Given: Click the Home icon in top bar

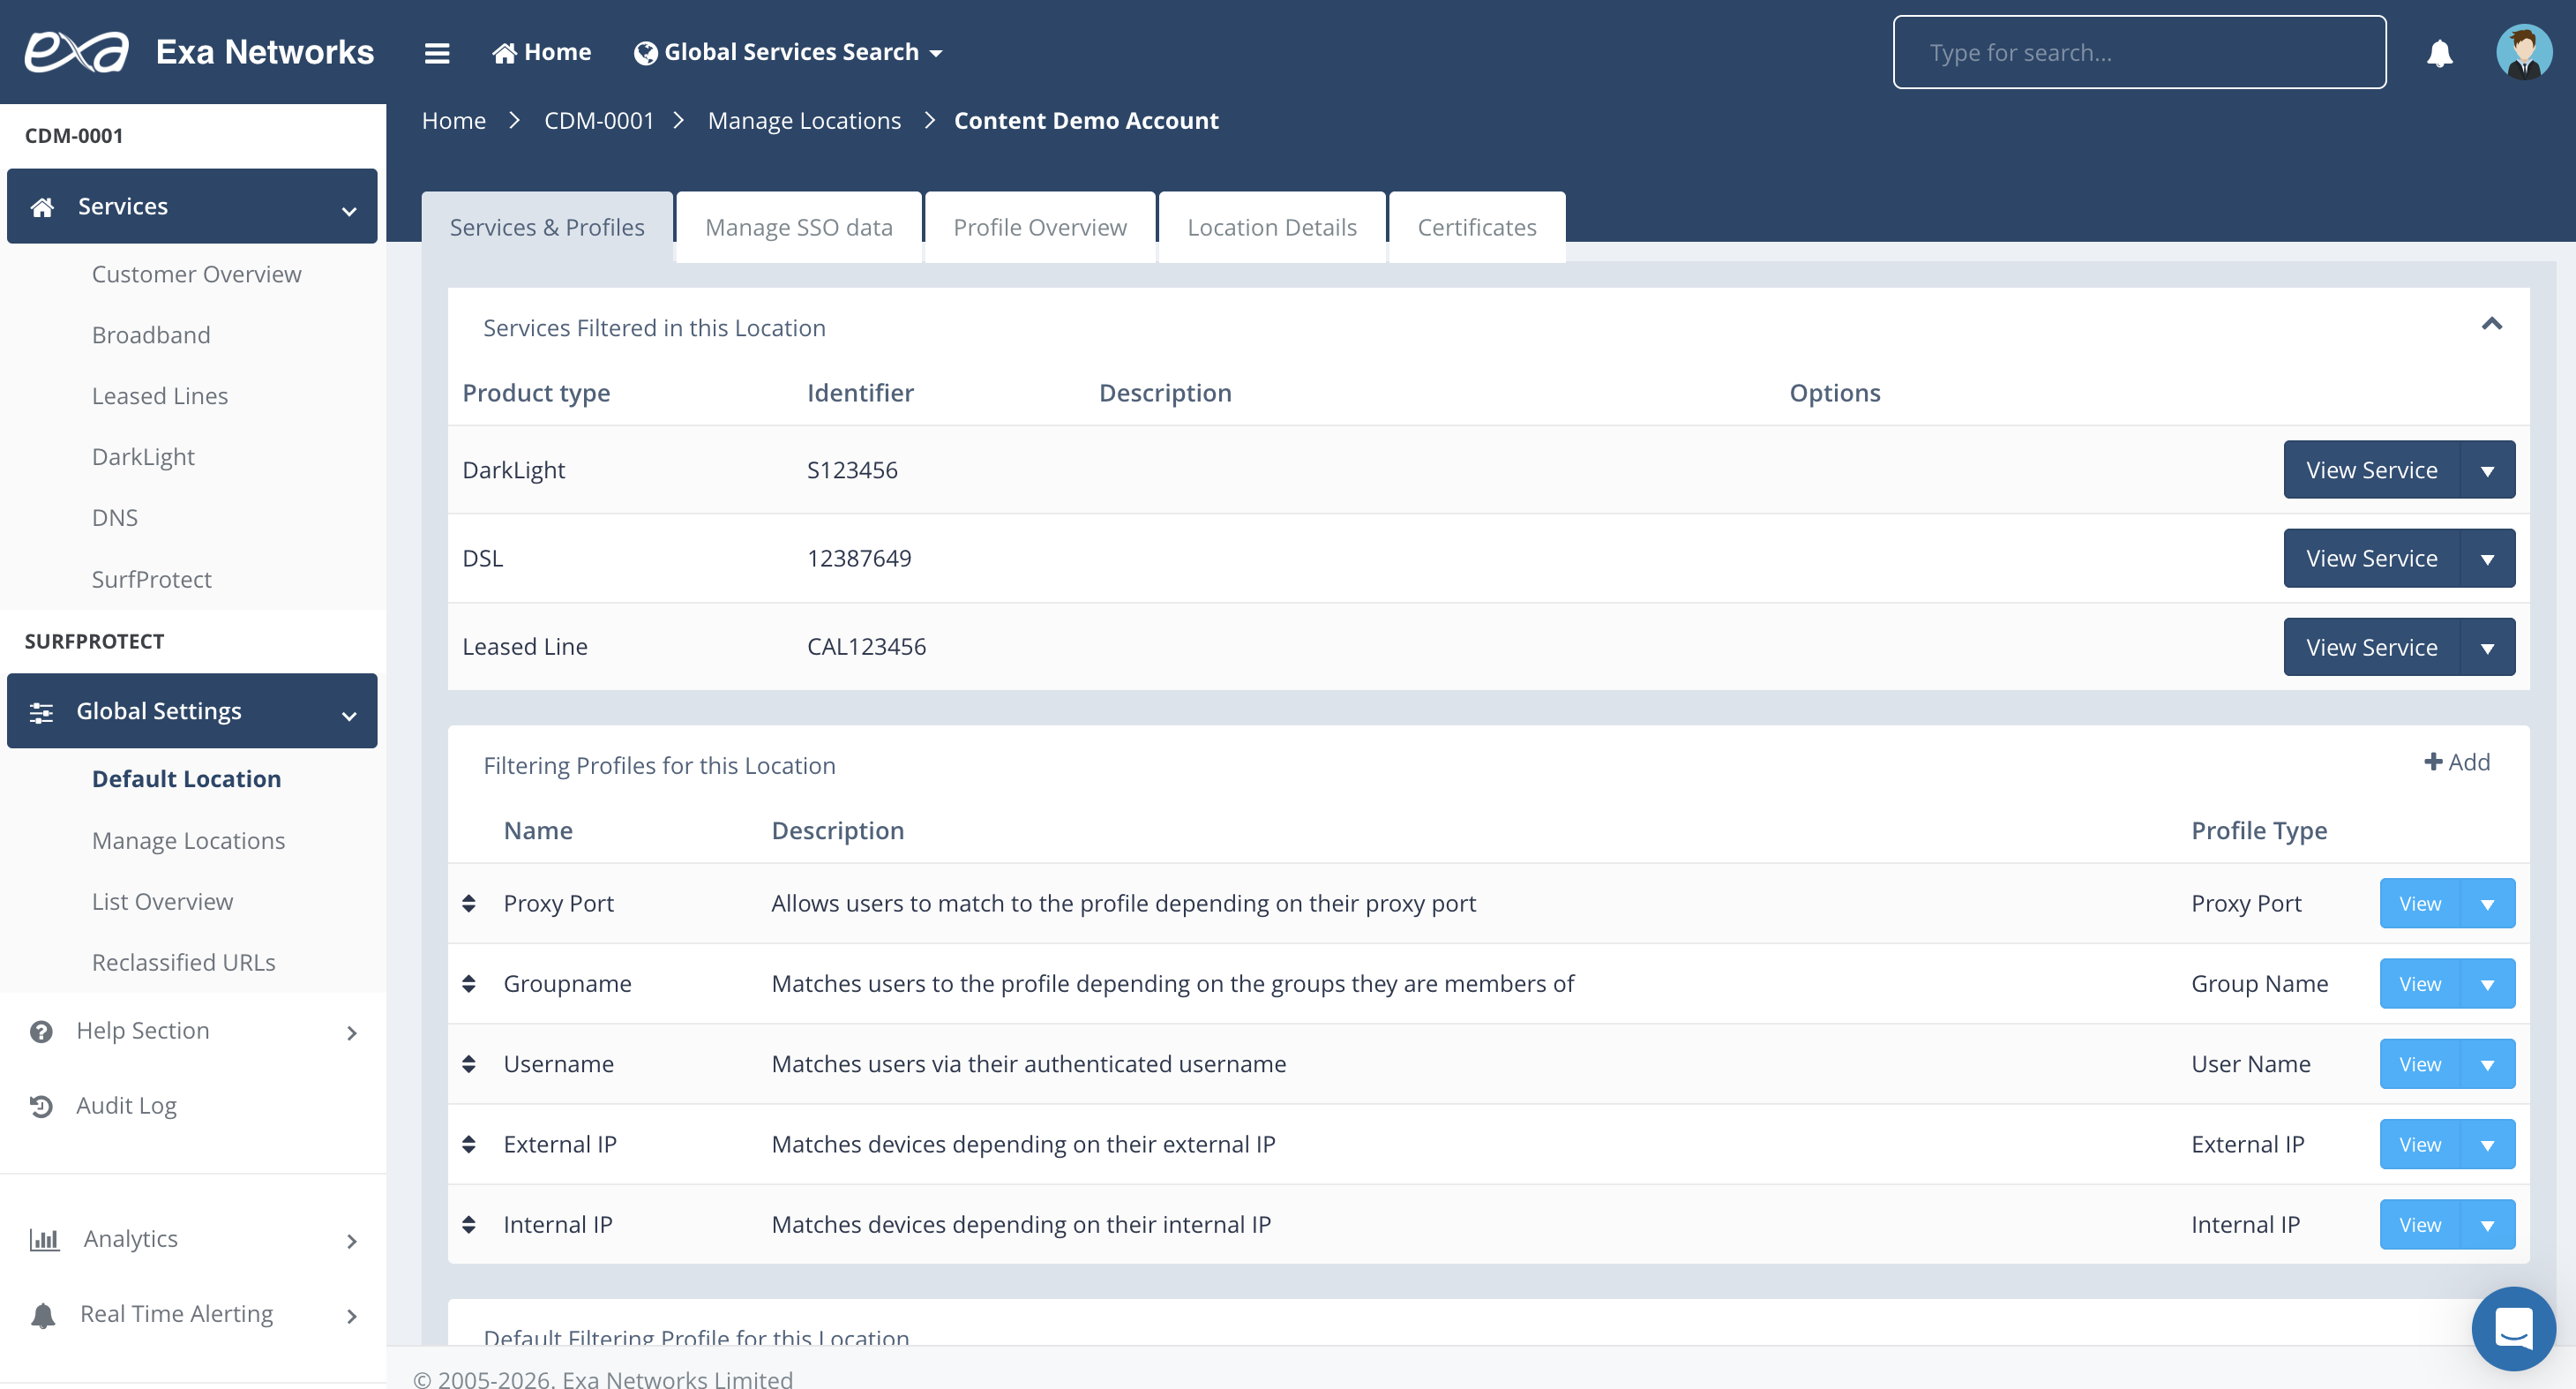Looking at the screenshot, I should pos(504,53).
